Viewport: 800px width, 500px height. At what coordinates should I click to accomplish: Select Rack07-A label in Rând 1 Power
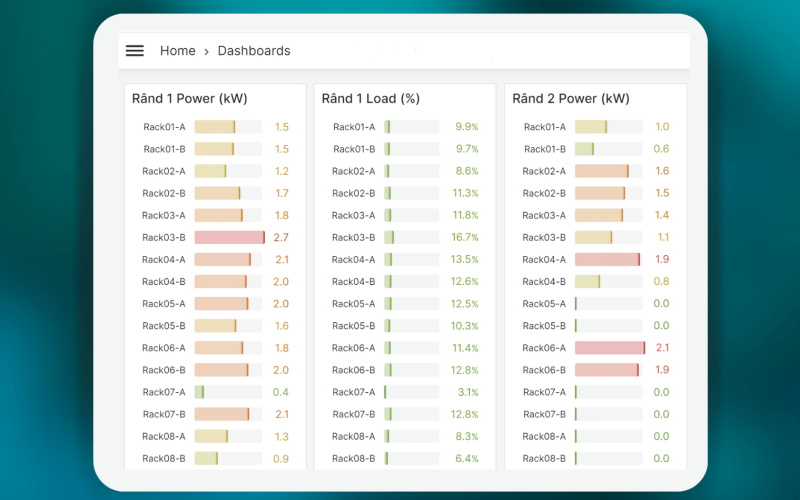164,392
